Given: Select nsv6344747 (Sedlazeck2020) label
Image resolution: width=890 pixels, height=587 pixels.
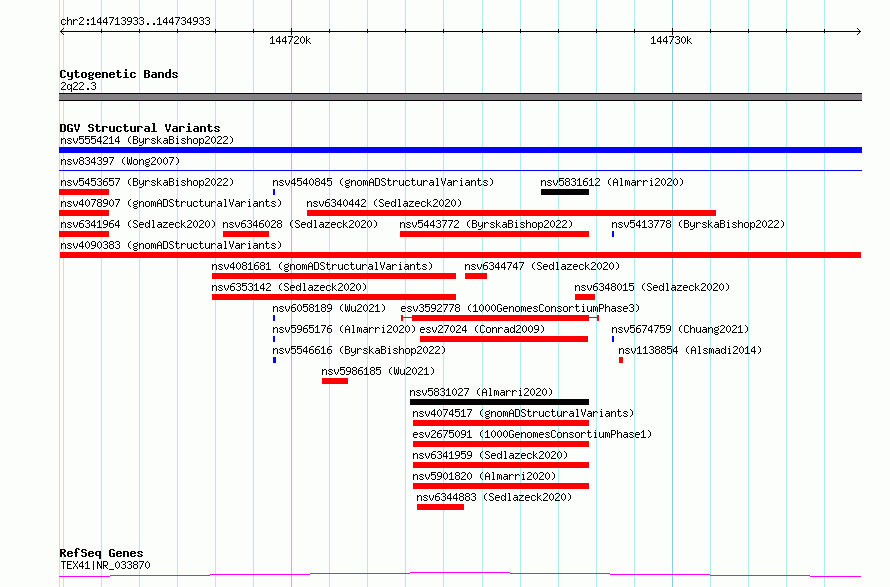Looking at the screenshot, I should (542, 266).
